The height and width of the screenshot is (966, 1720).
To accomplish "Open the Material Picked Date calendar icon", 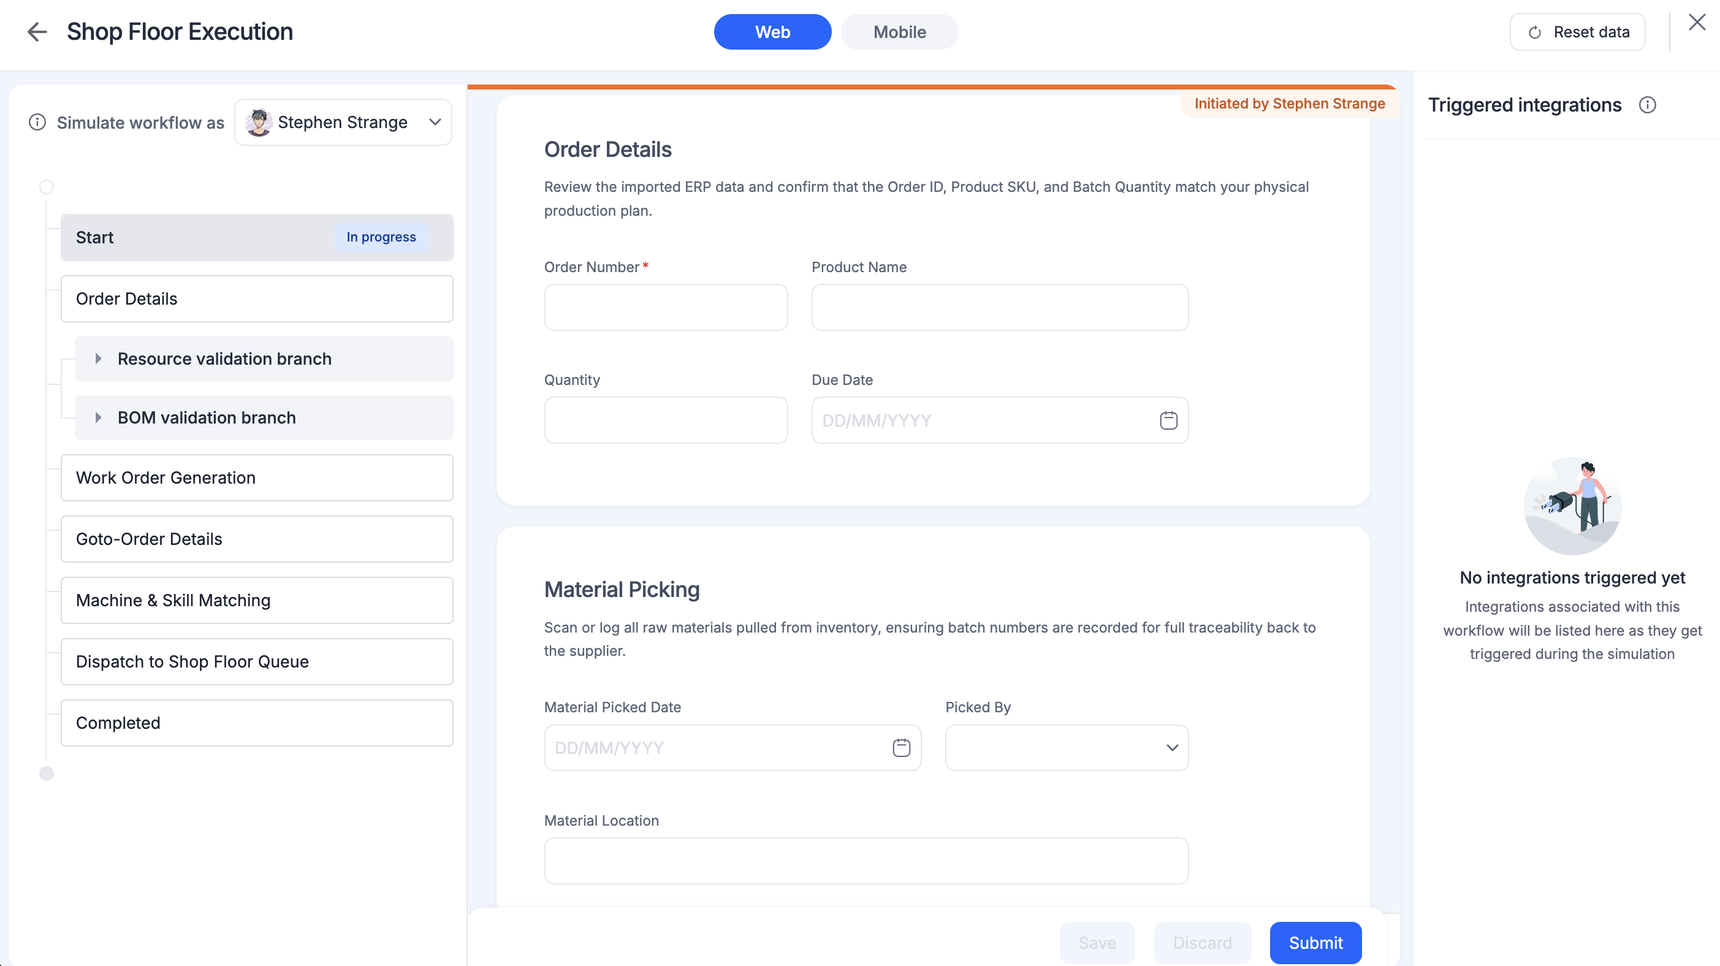I will [x=901, y=748].
